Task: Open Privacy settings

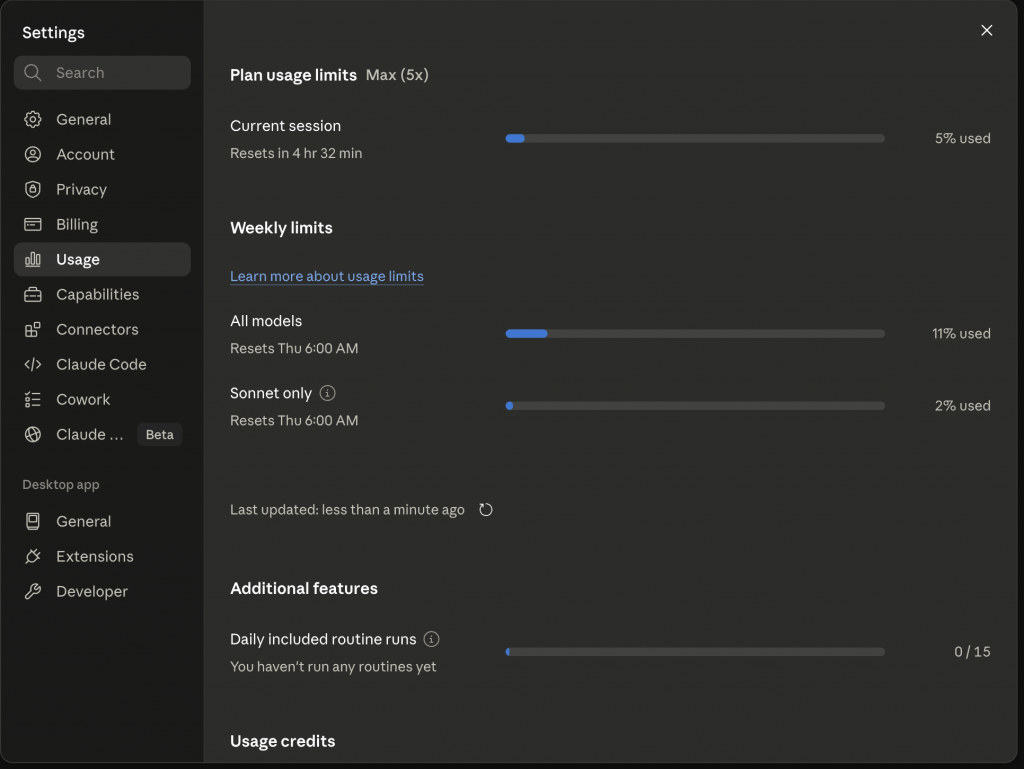Action: 102,189
